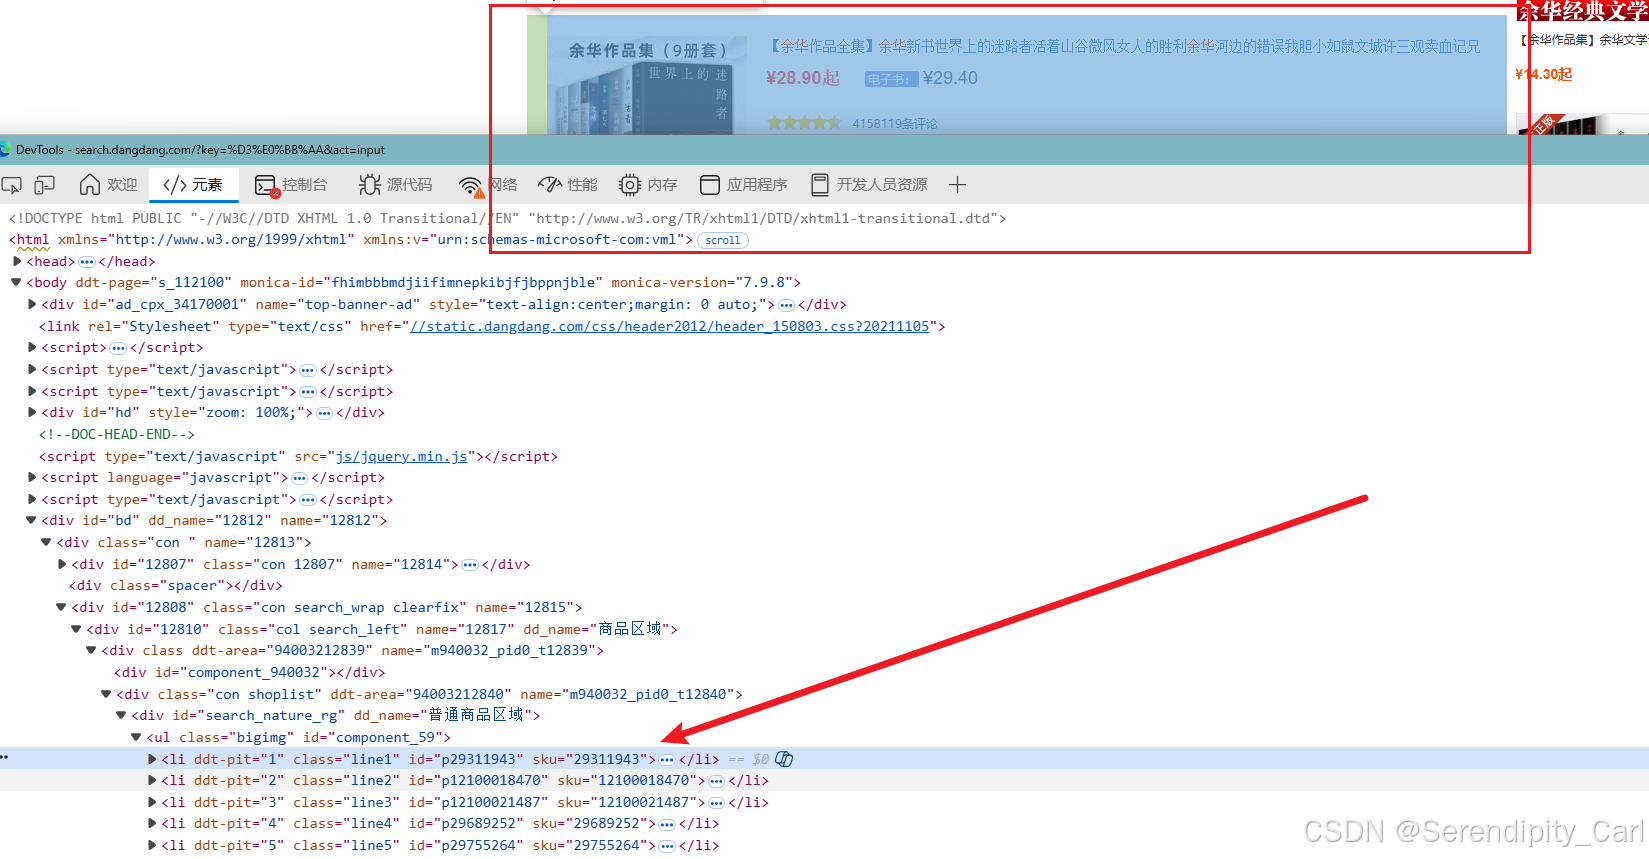
Task: Expand the script node without attributes
Action: [32, 347]
